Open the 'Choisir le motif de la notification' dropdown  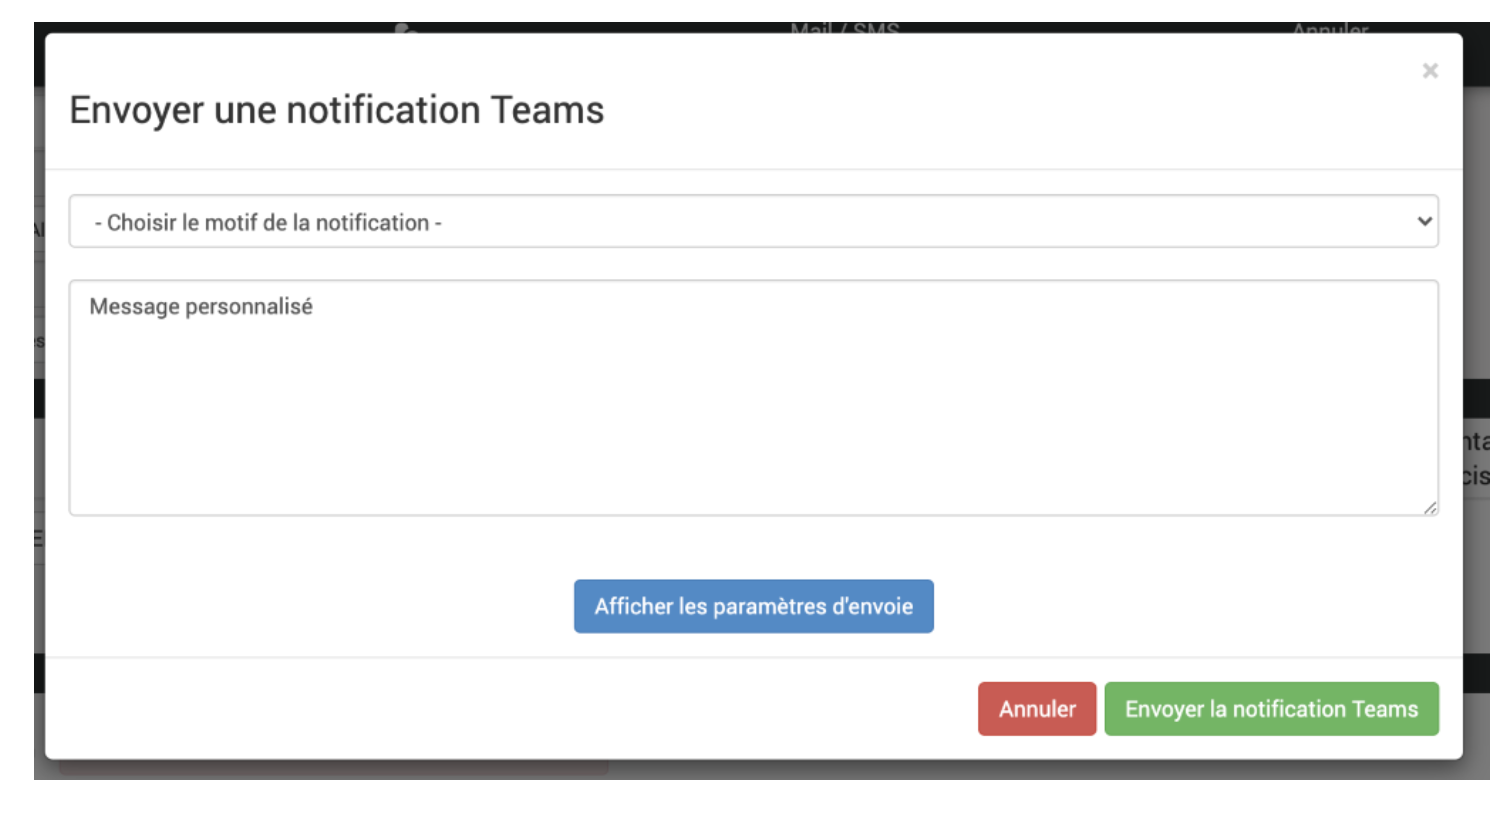pos(753,221)
